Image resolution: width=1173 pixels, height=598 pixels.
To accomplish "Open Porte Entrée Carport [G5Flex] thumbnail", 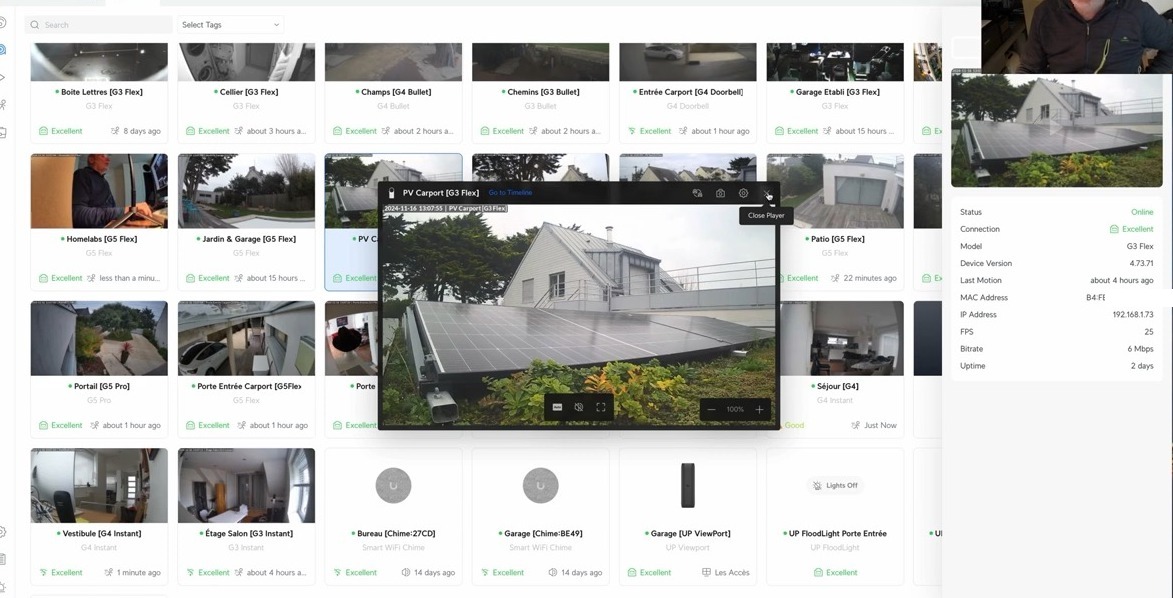I will (246, 338).
